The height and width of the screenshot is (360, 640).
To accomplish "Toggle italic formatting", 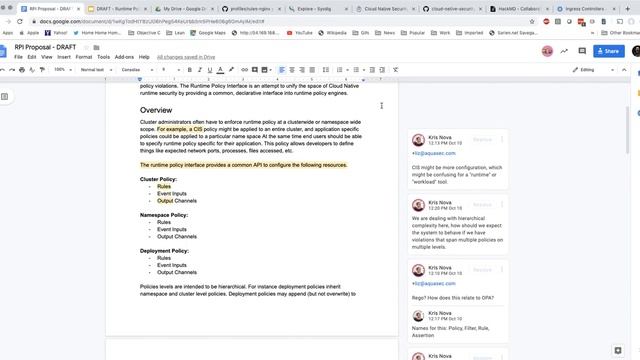I will click(200, 70).
